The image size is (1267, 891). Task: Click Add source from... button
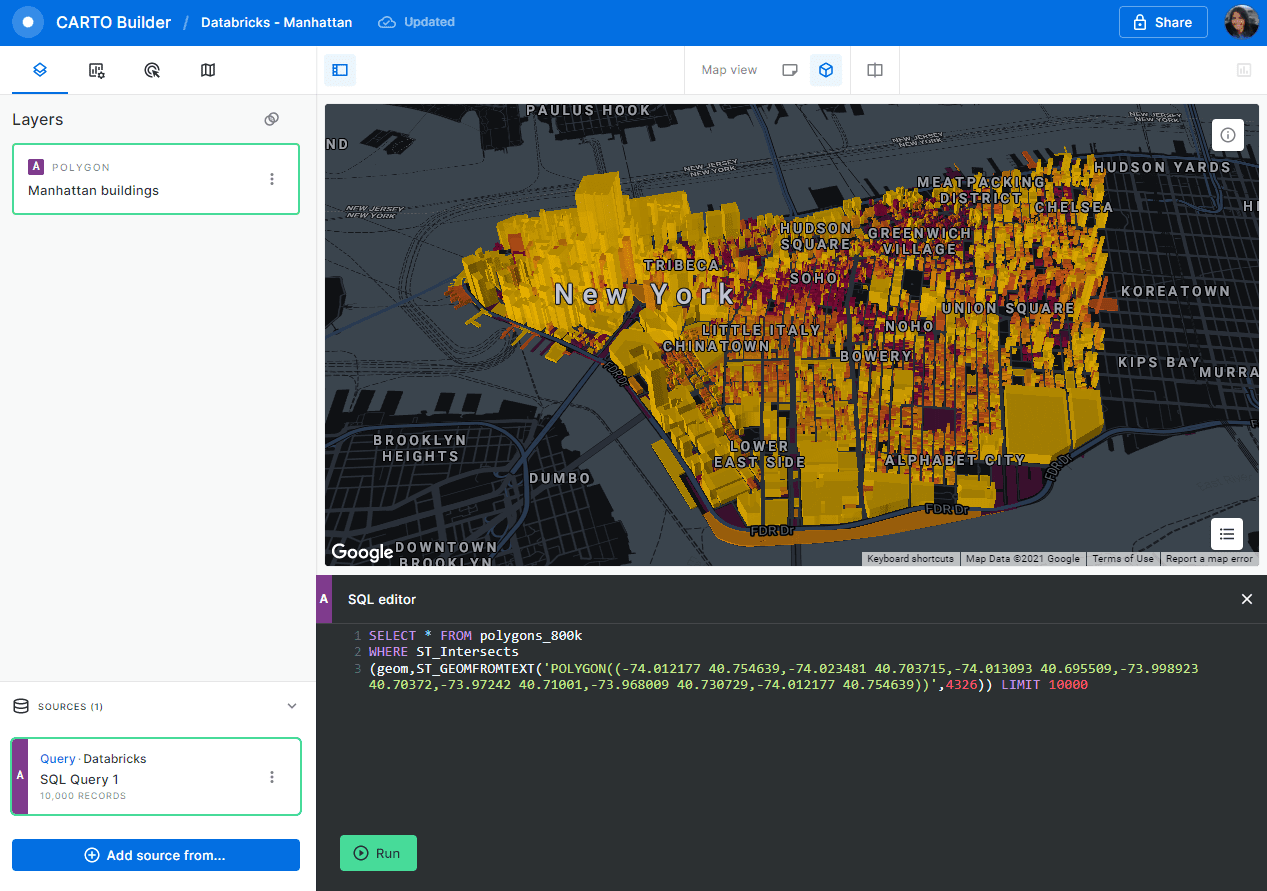click(155, 855)
